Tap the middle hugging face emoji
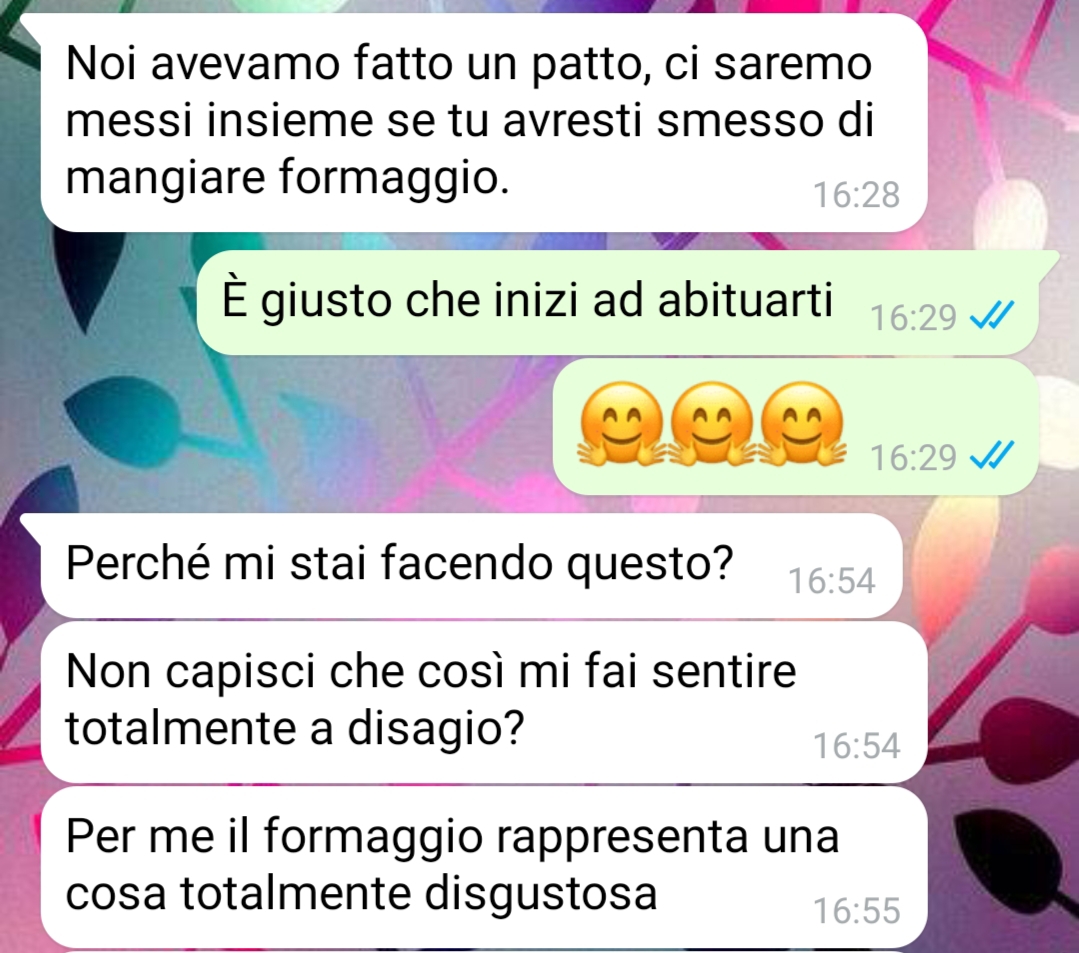 (712, 425)
